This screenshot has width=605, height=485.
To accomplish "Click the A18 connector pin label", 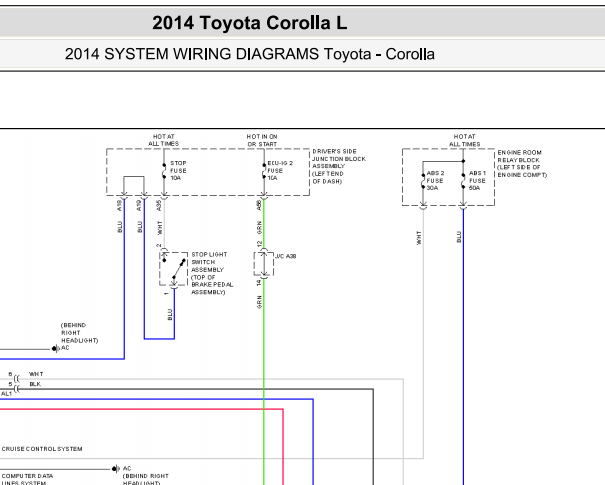I will click(x=119, y=206).
